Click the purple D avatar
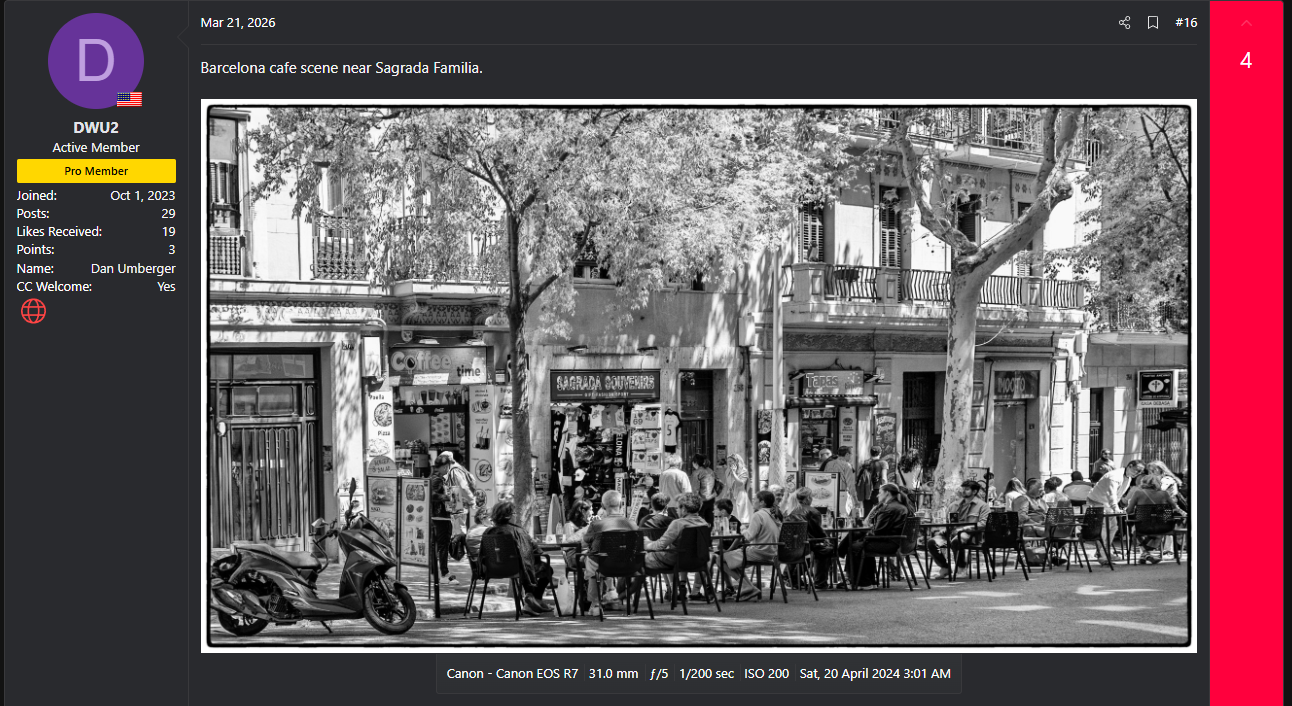 pos(96,61)
